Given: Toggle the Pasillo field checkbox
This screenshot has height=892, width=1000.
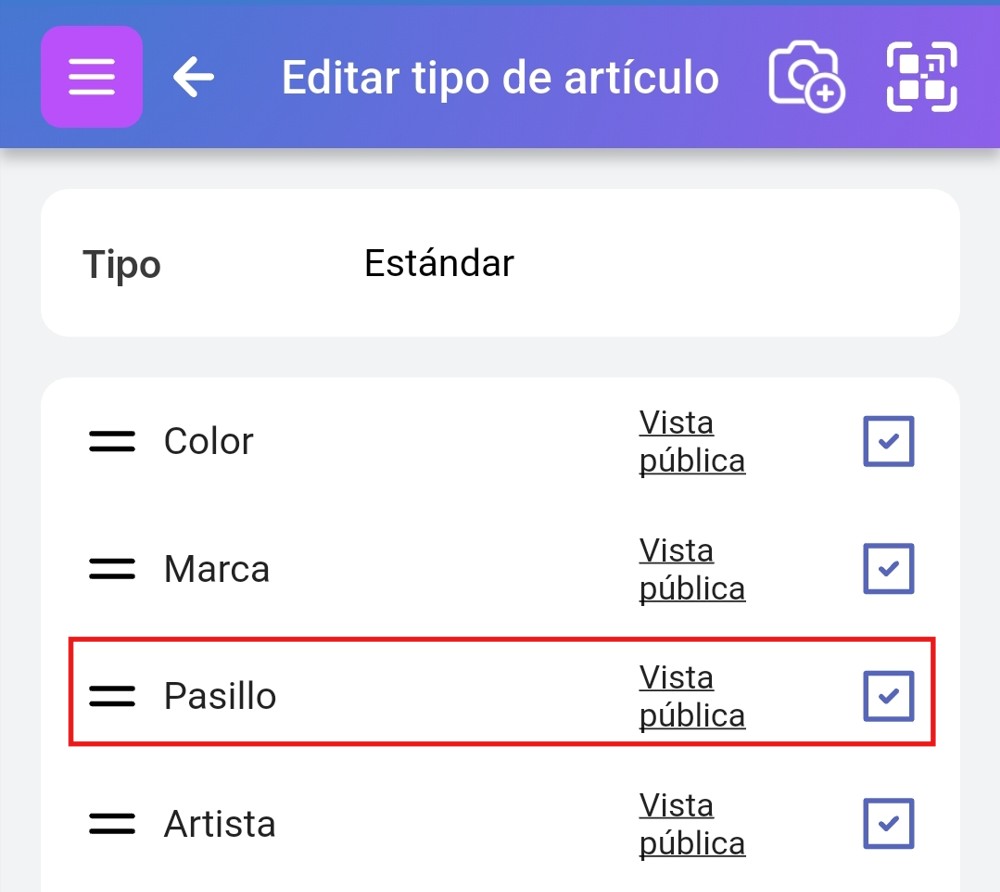Looking at the screenshot, I should [x=888, y=696].
